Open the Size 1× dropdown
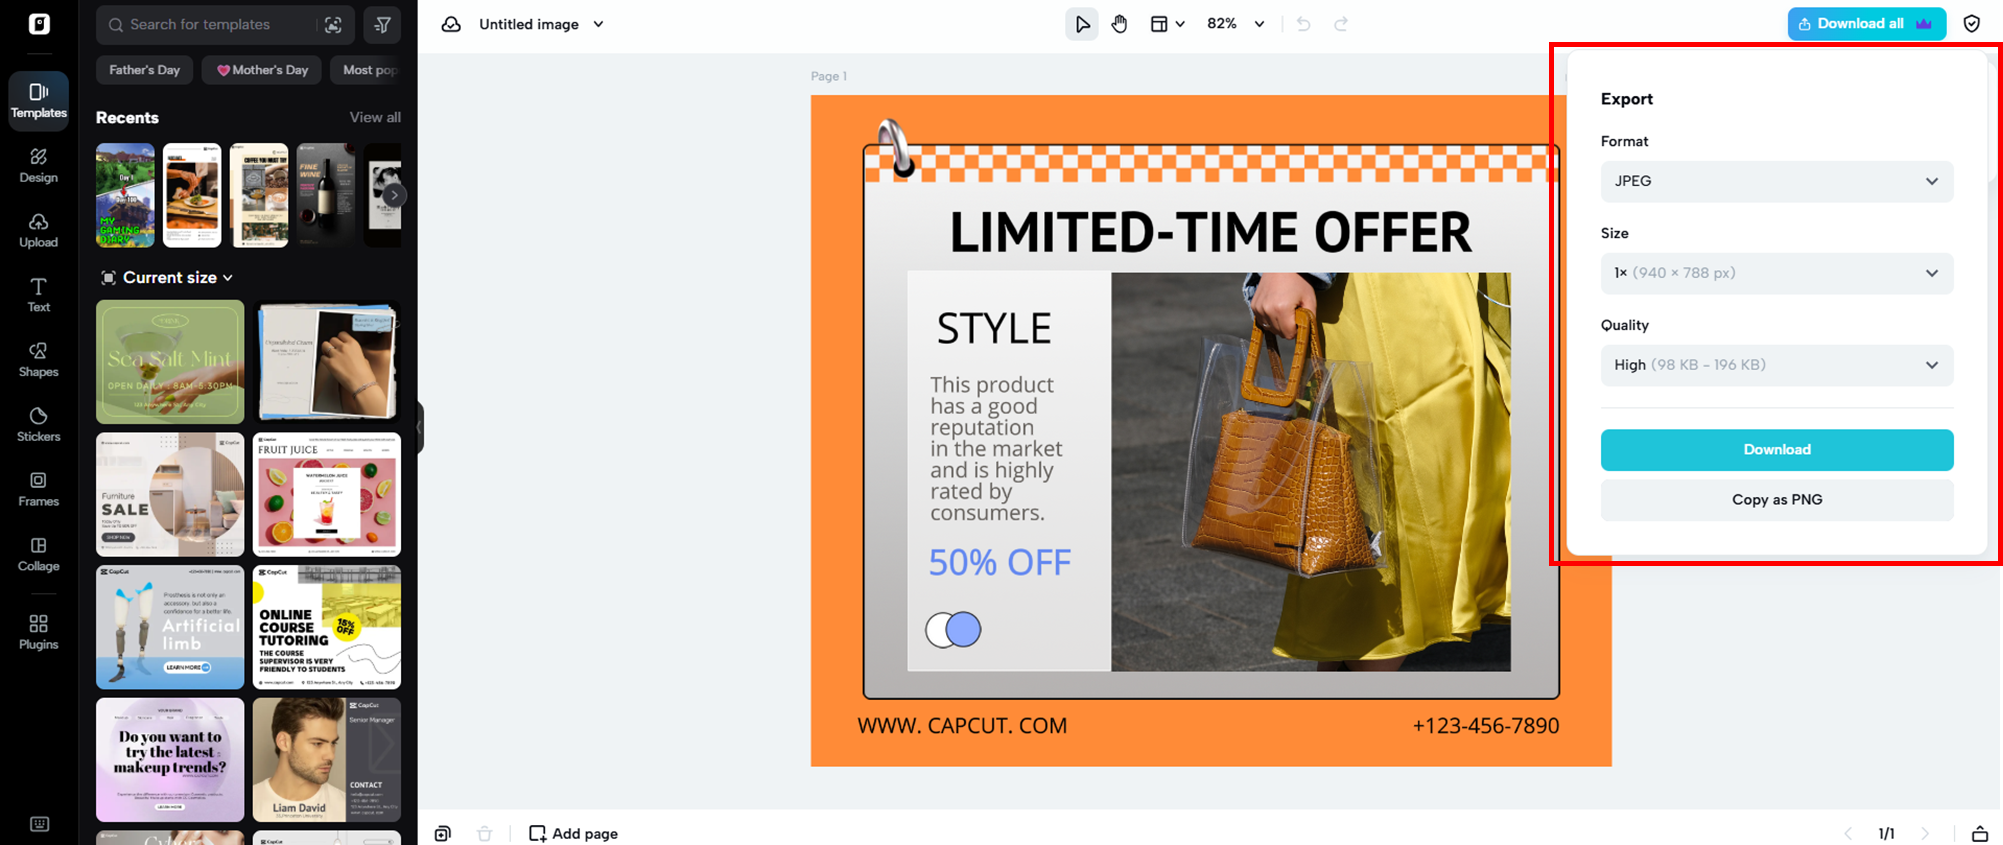This screenshot has width=2003, height=845. pyautogui.click(x=1776, y=273)
